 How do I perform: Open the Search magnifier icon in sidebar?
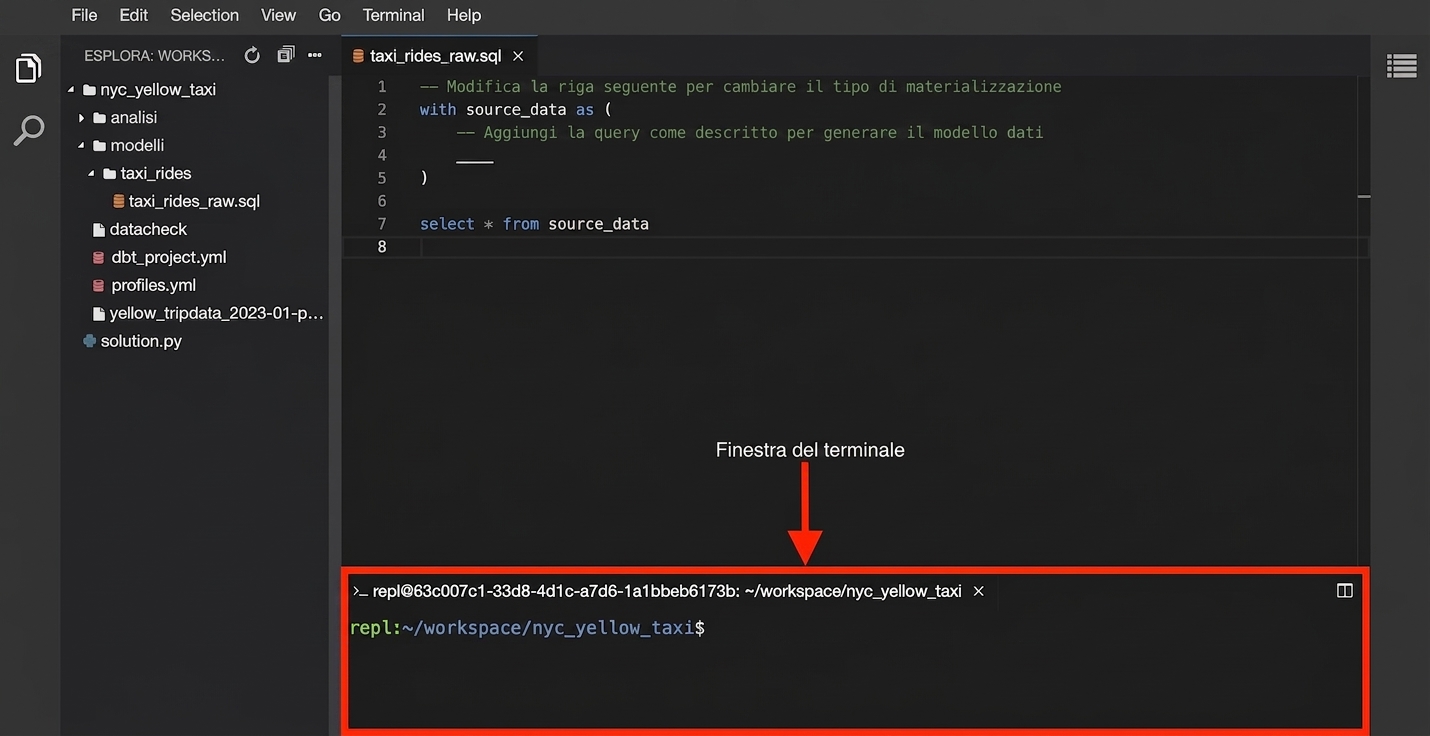click(29, 130)
